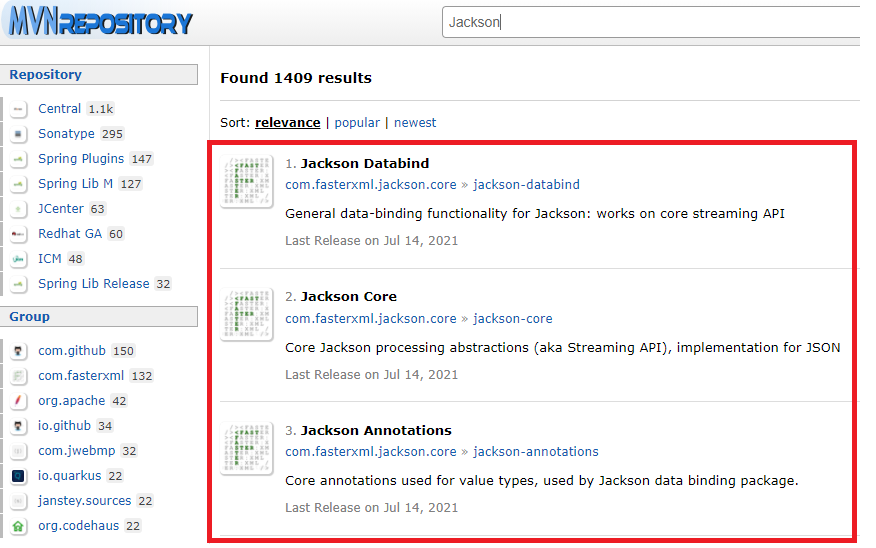Click the janstey.sources group icon

18,501
